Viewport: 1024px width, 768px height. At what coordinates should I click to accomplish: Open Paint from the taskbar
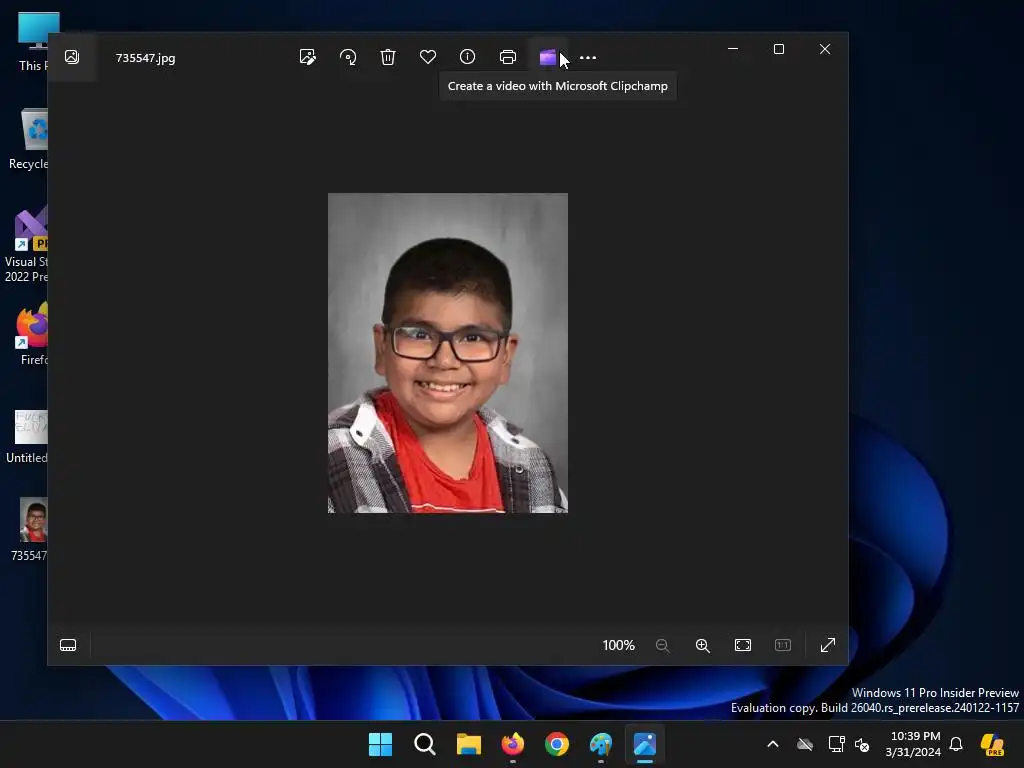pos(601,744)
